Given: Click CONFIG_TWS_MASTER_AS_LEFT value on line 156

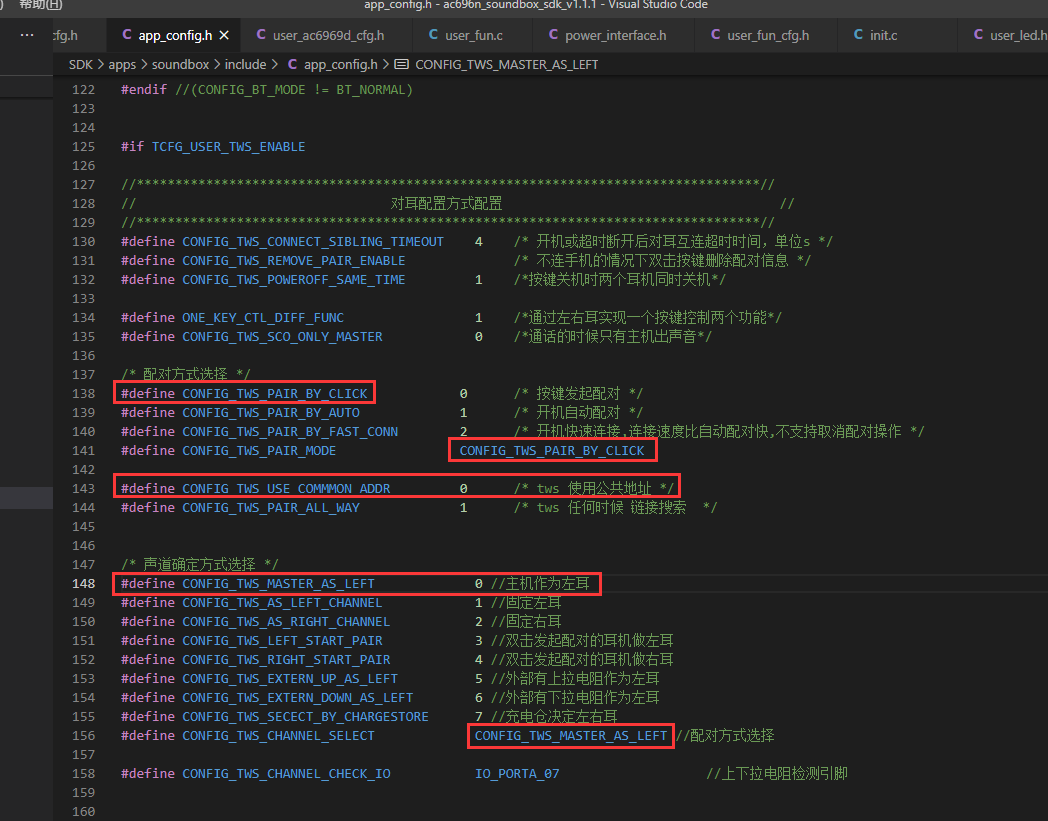Looking at the screenshot, I should pos(571,735).
